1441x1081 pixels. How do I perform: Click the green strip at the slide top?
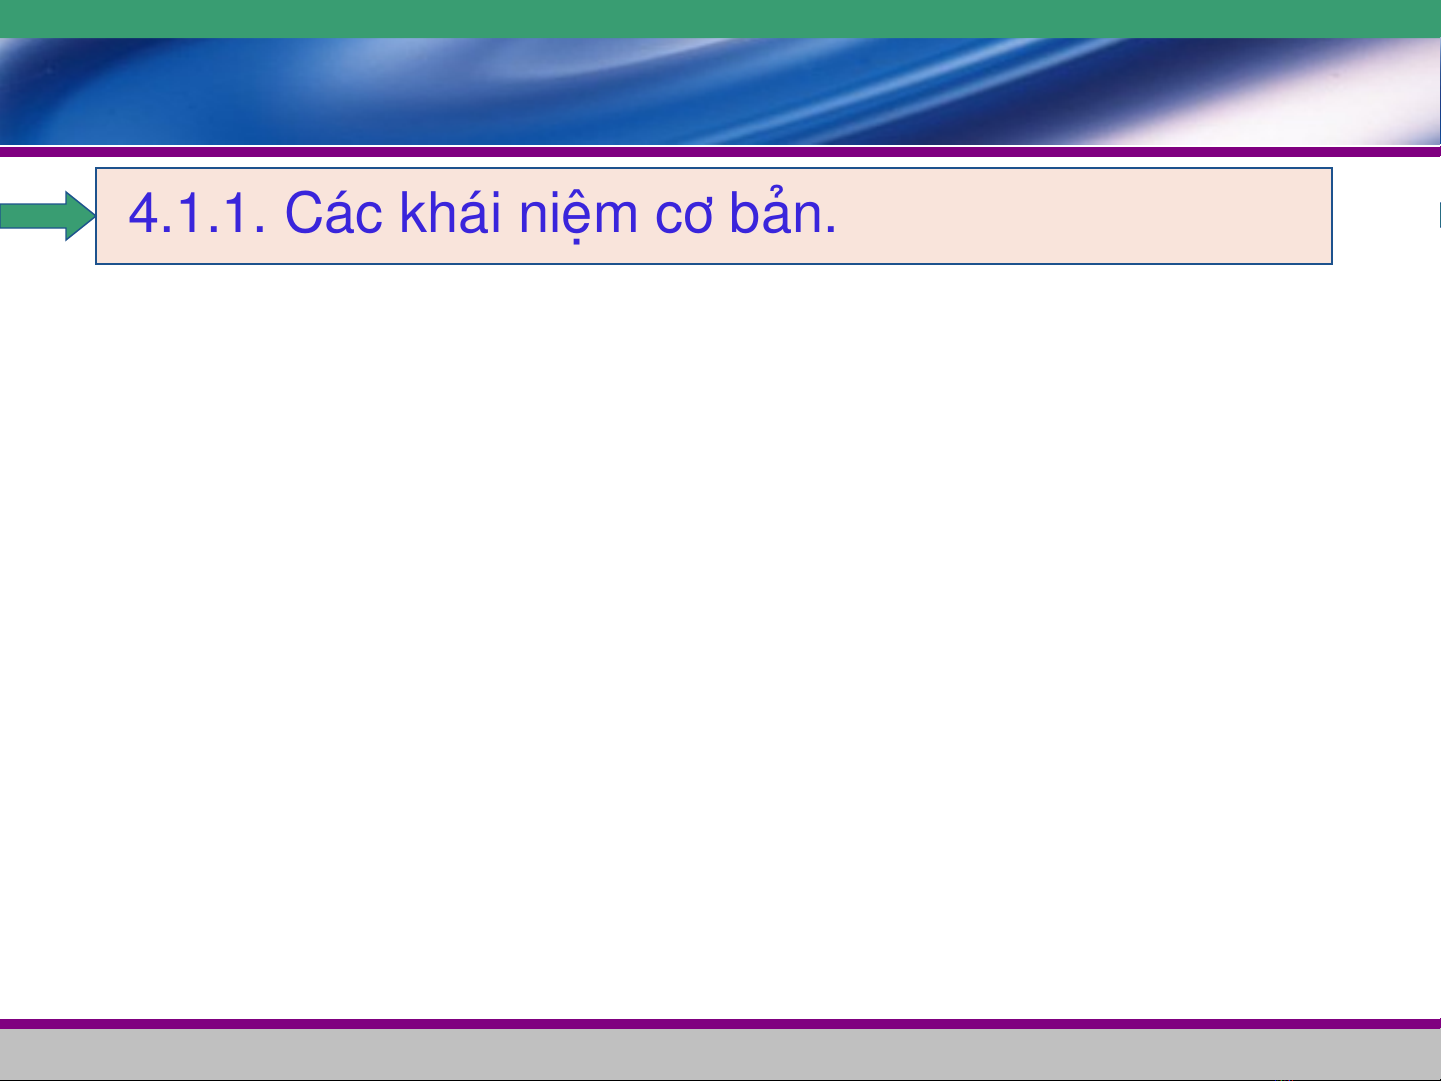click(720, 19)
